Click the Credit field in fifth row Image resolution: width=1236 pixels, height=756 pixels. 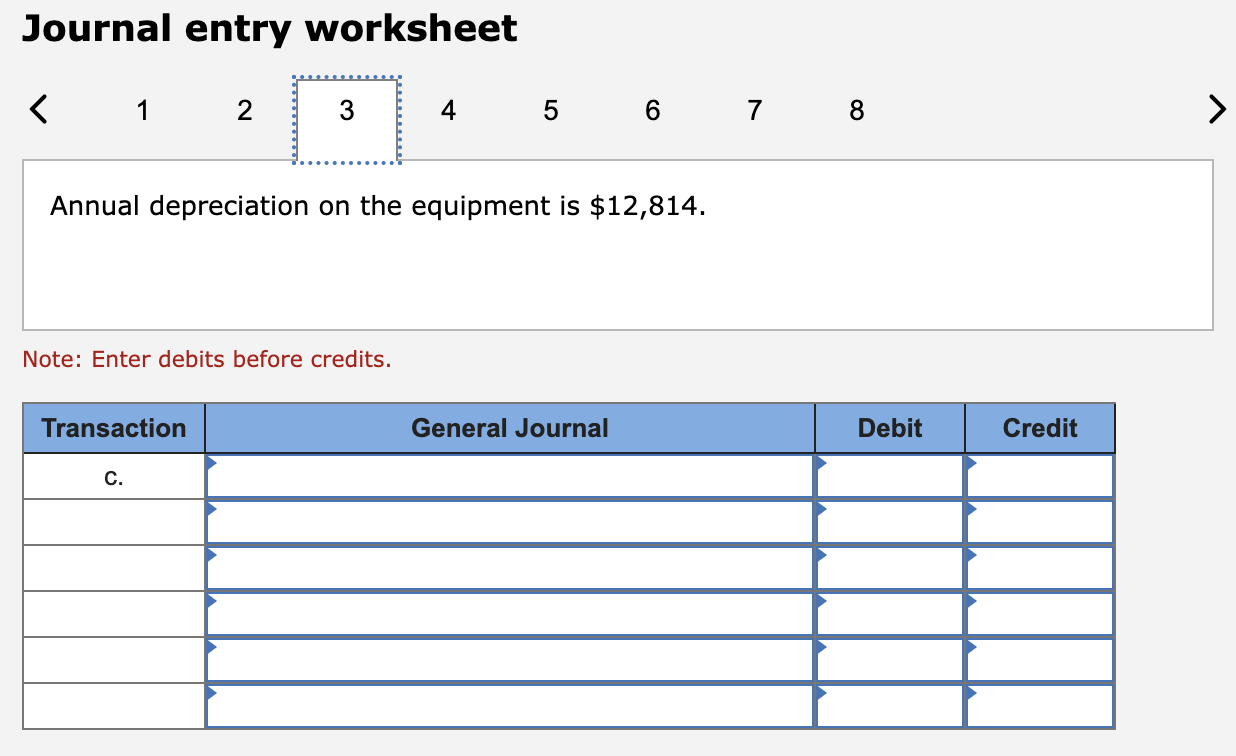[1040, 660]
